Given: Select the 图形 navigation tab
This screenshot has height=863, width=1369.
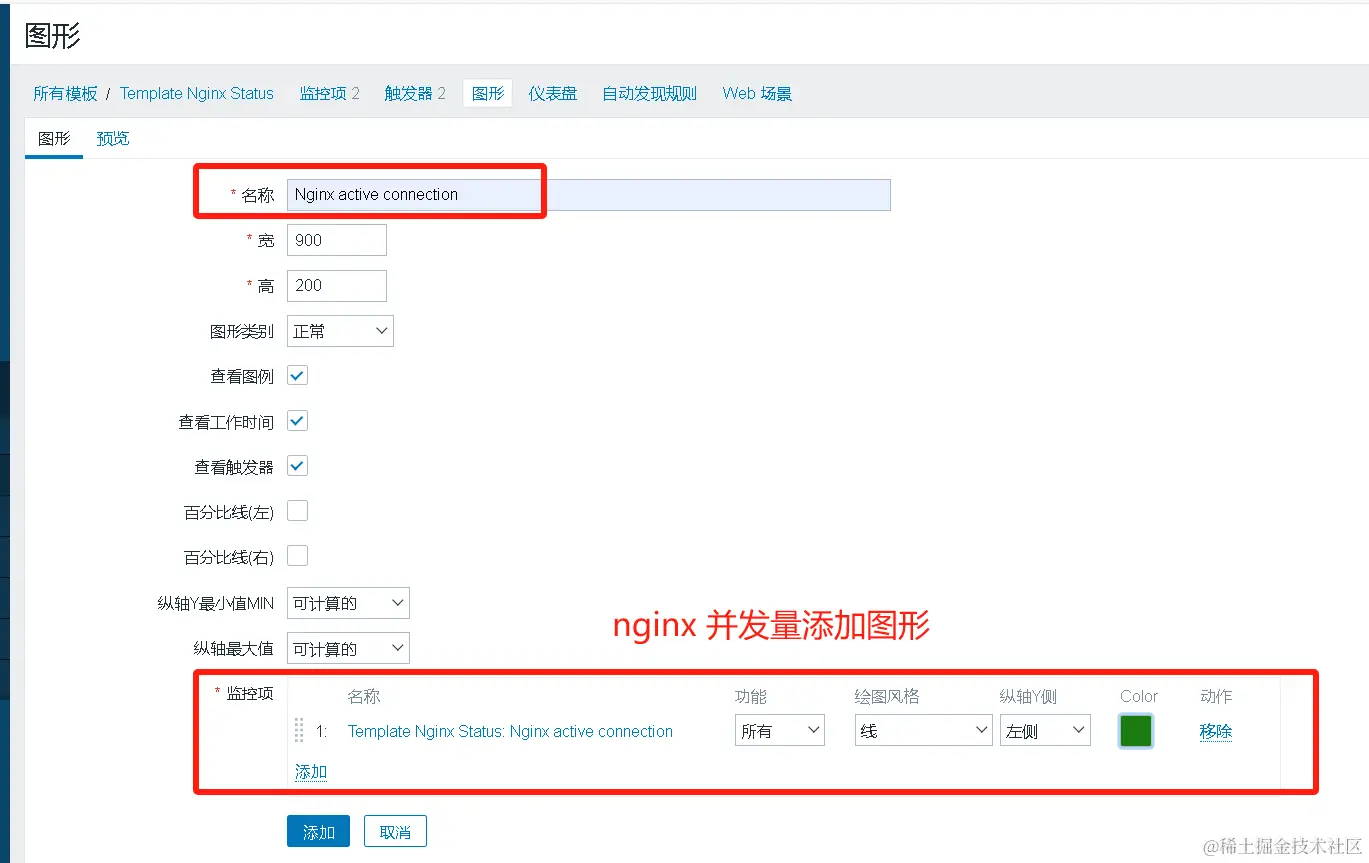Looking at the screenshot, I should coord(488,93).
